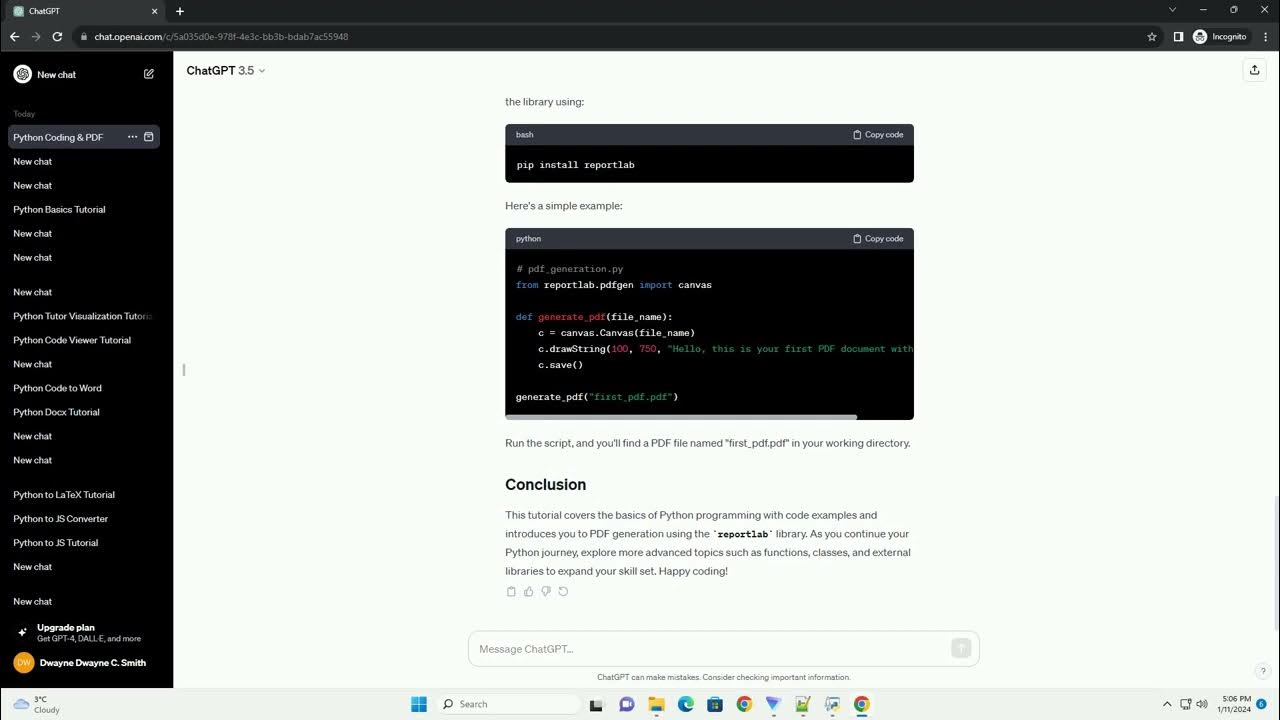Open the weather widget showing 3°C Cloudy
Image resolution: width=1280 pixels, height=720 pixels.
coord(36,704)
